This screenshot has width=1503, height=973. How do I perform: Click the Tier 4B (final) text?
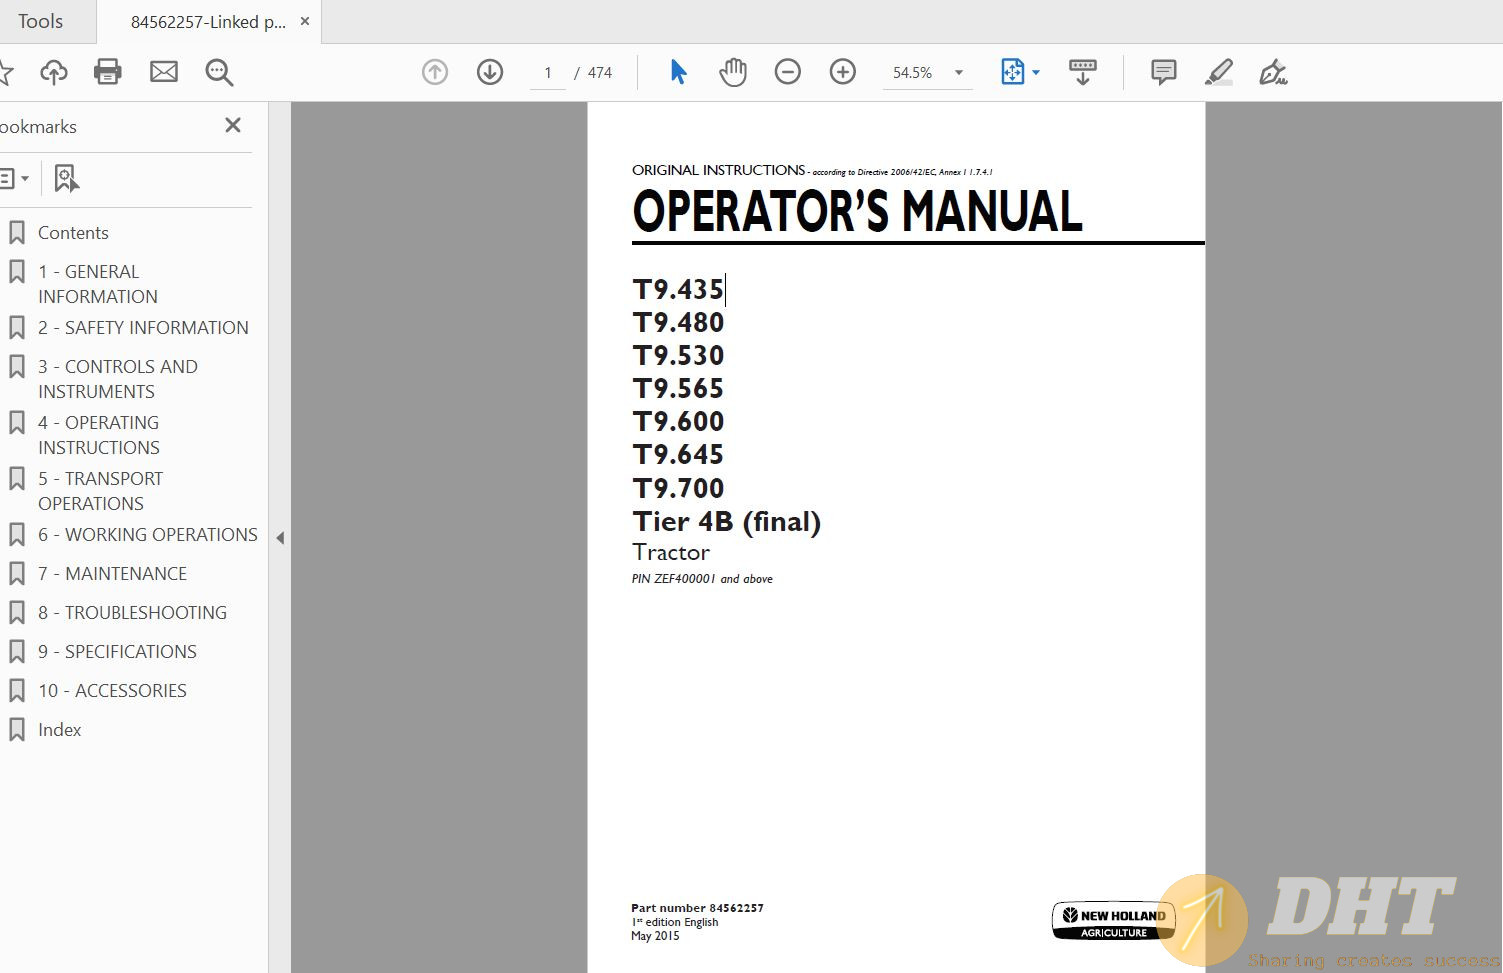point(726,522)
